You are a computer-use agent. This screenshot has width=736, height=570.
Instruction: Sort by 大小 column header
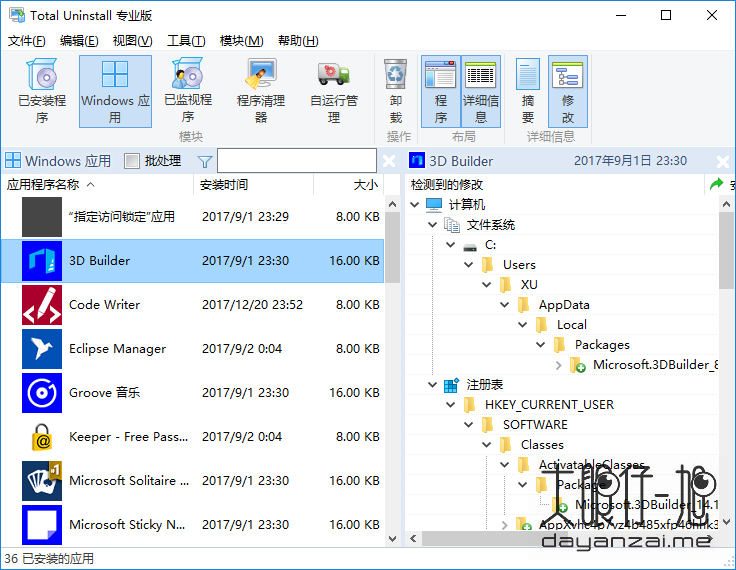click(348, 185)
